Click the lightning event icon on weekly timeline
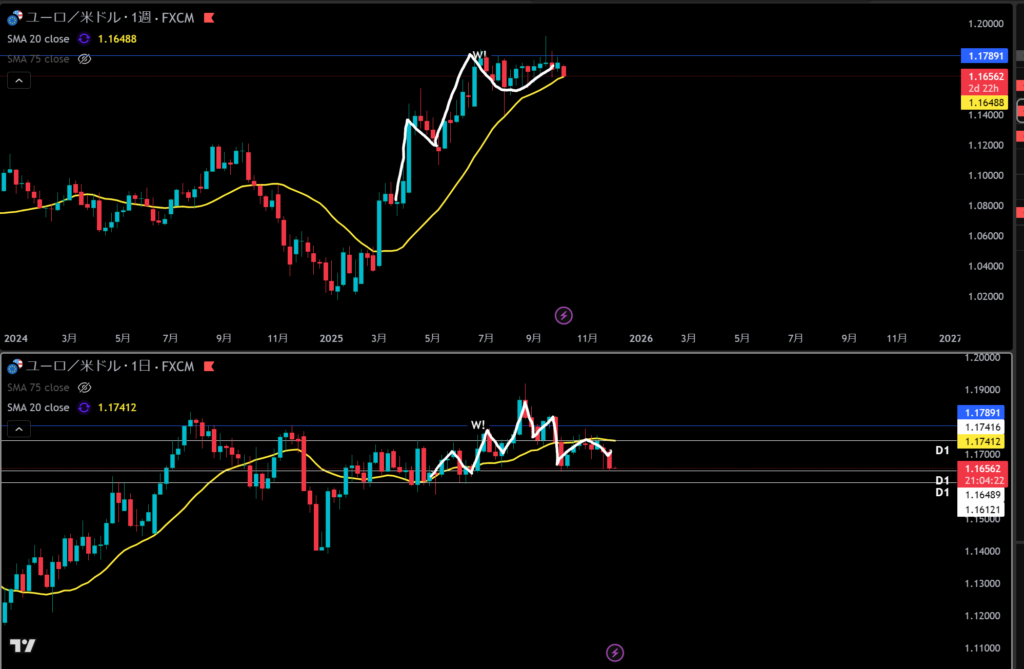Image resolution: width=1024 pixels, height=669 pixels. [x=564, y=315]
